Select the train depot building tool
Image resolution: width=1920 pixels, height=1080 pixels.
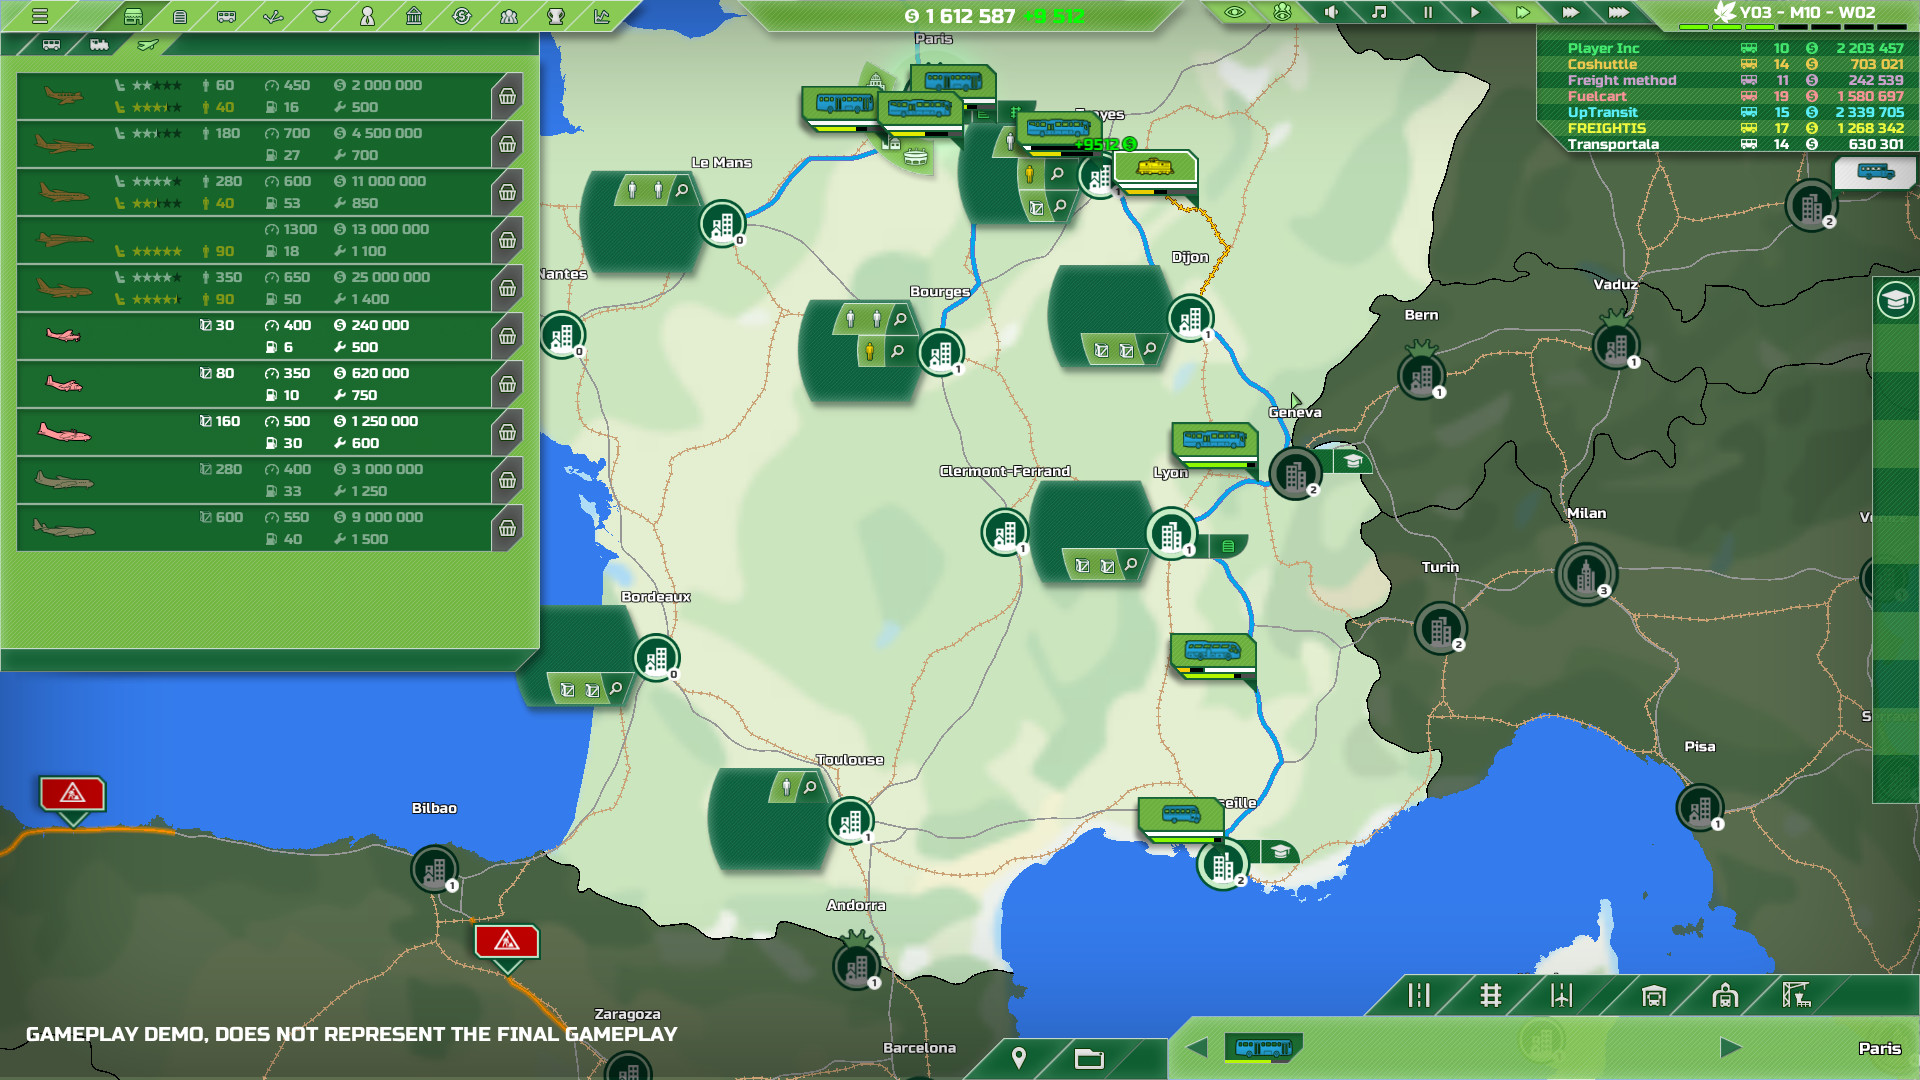1725,997
